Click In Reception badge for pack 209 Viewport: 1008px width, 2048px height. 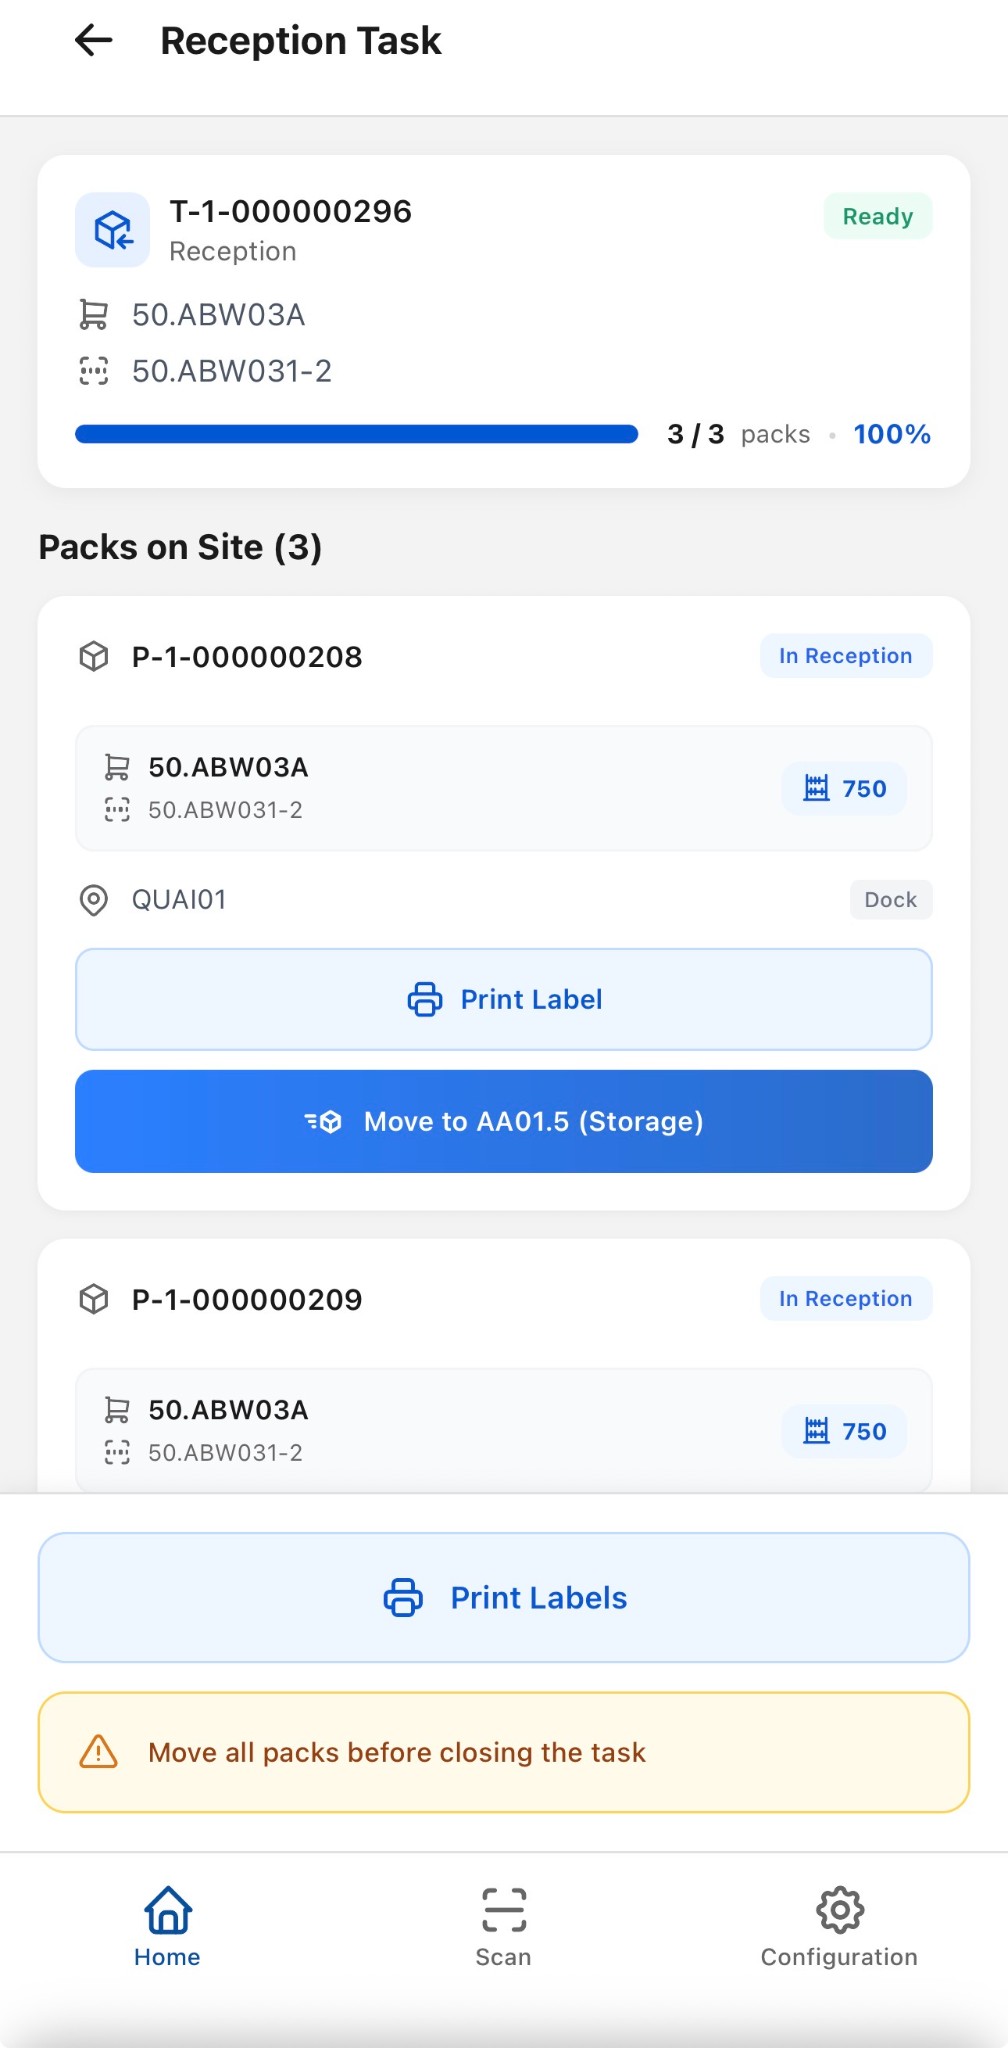click(845, 1298)
